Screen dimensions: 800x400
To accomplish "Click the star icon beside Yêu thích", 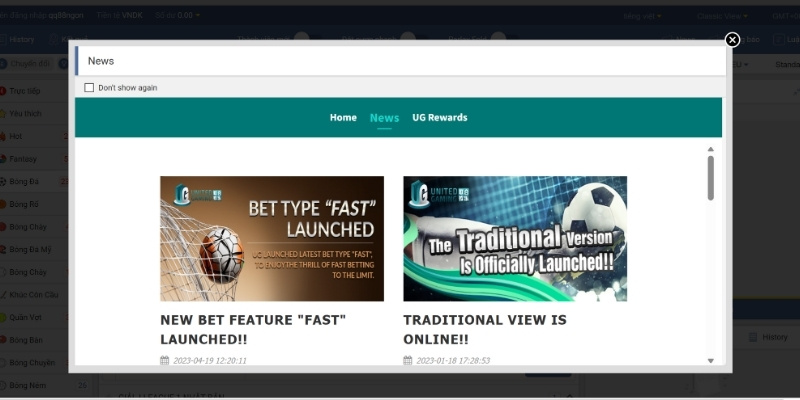I will coord(3,113).
